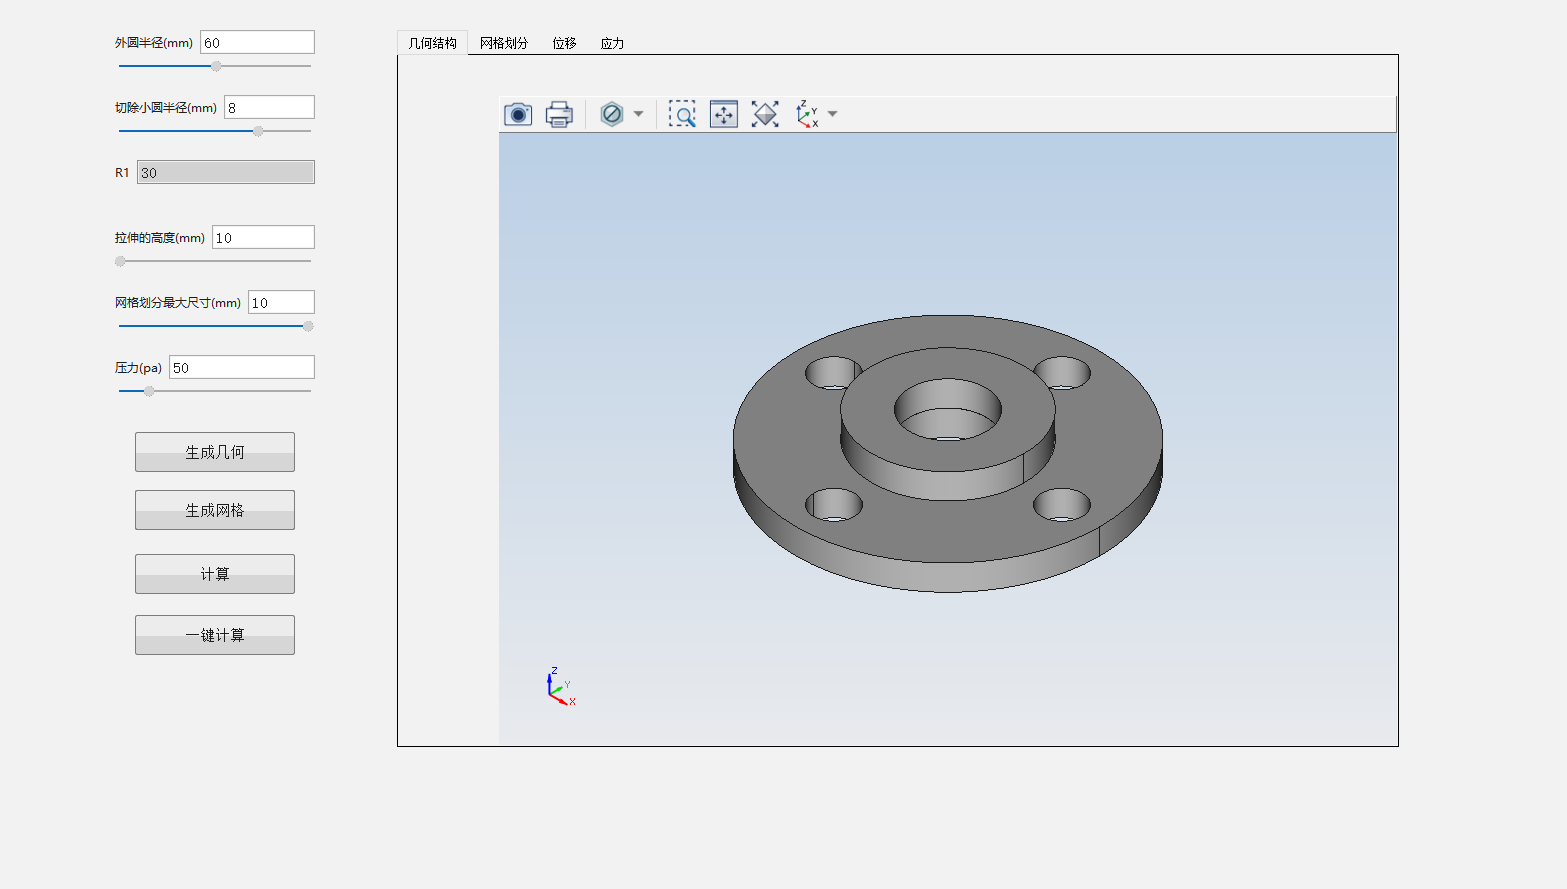
Task: Select the 位移 tab
Action: 565,43
